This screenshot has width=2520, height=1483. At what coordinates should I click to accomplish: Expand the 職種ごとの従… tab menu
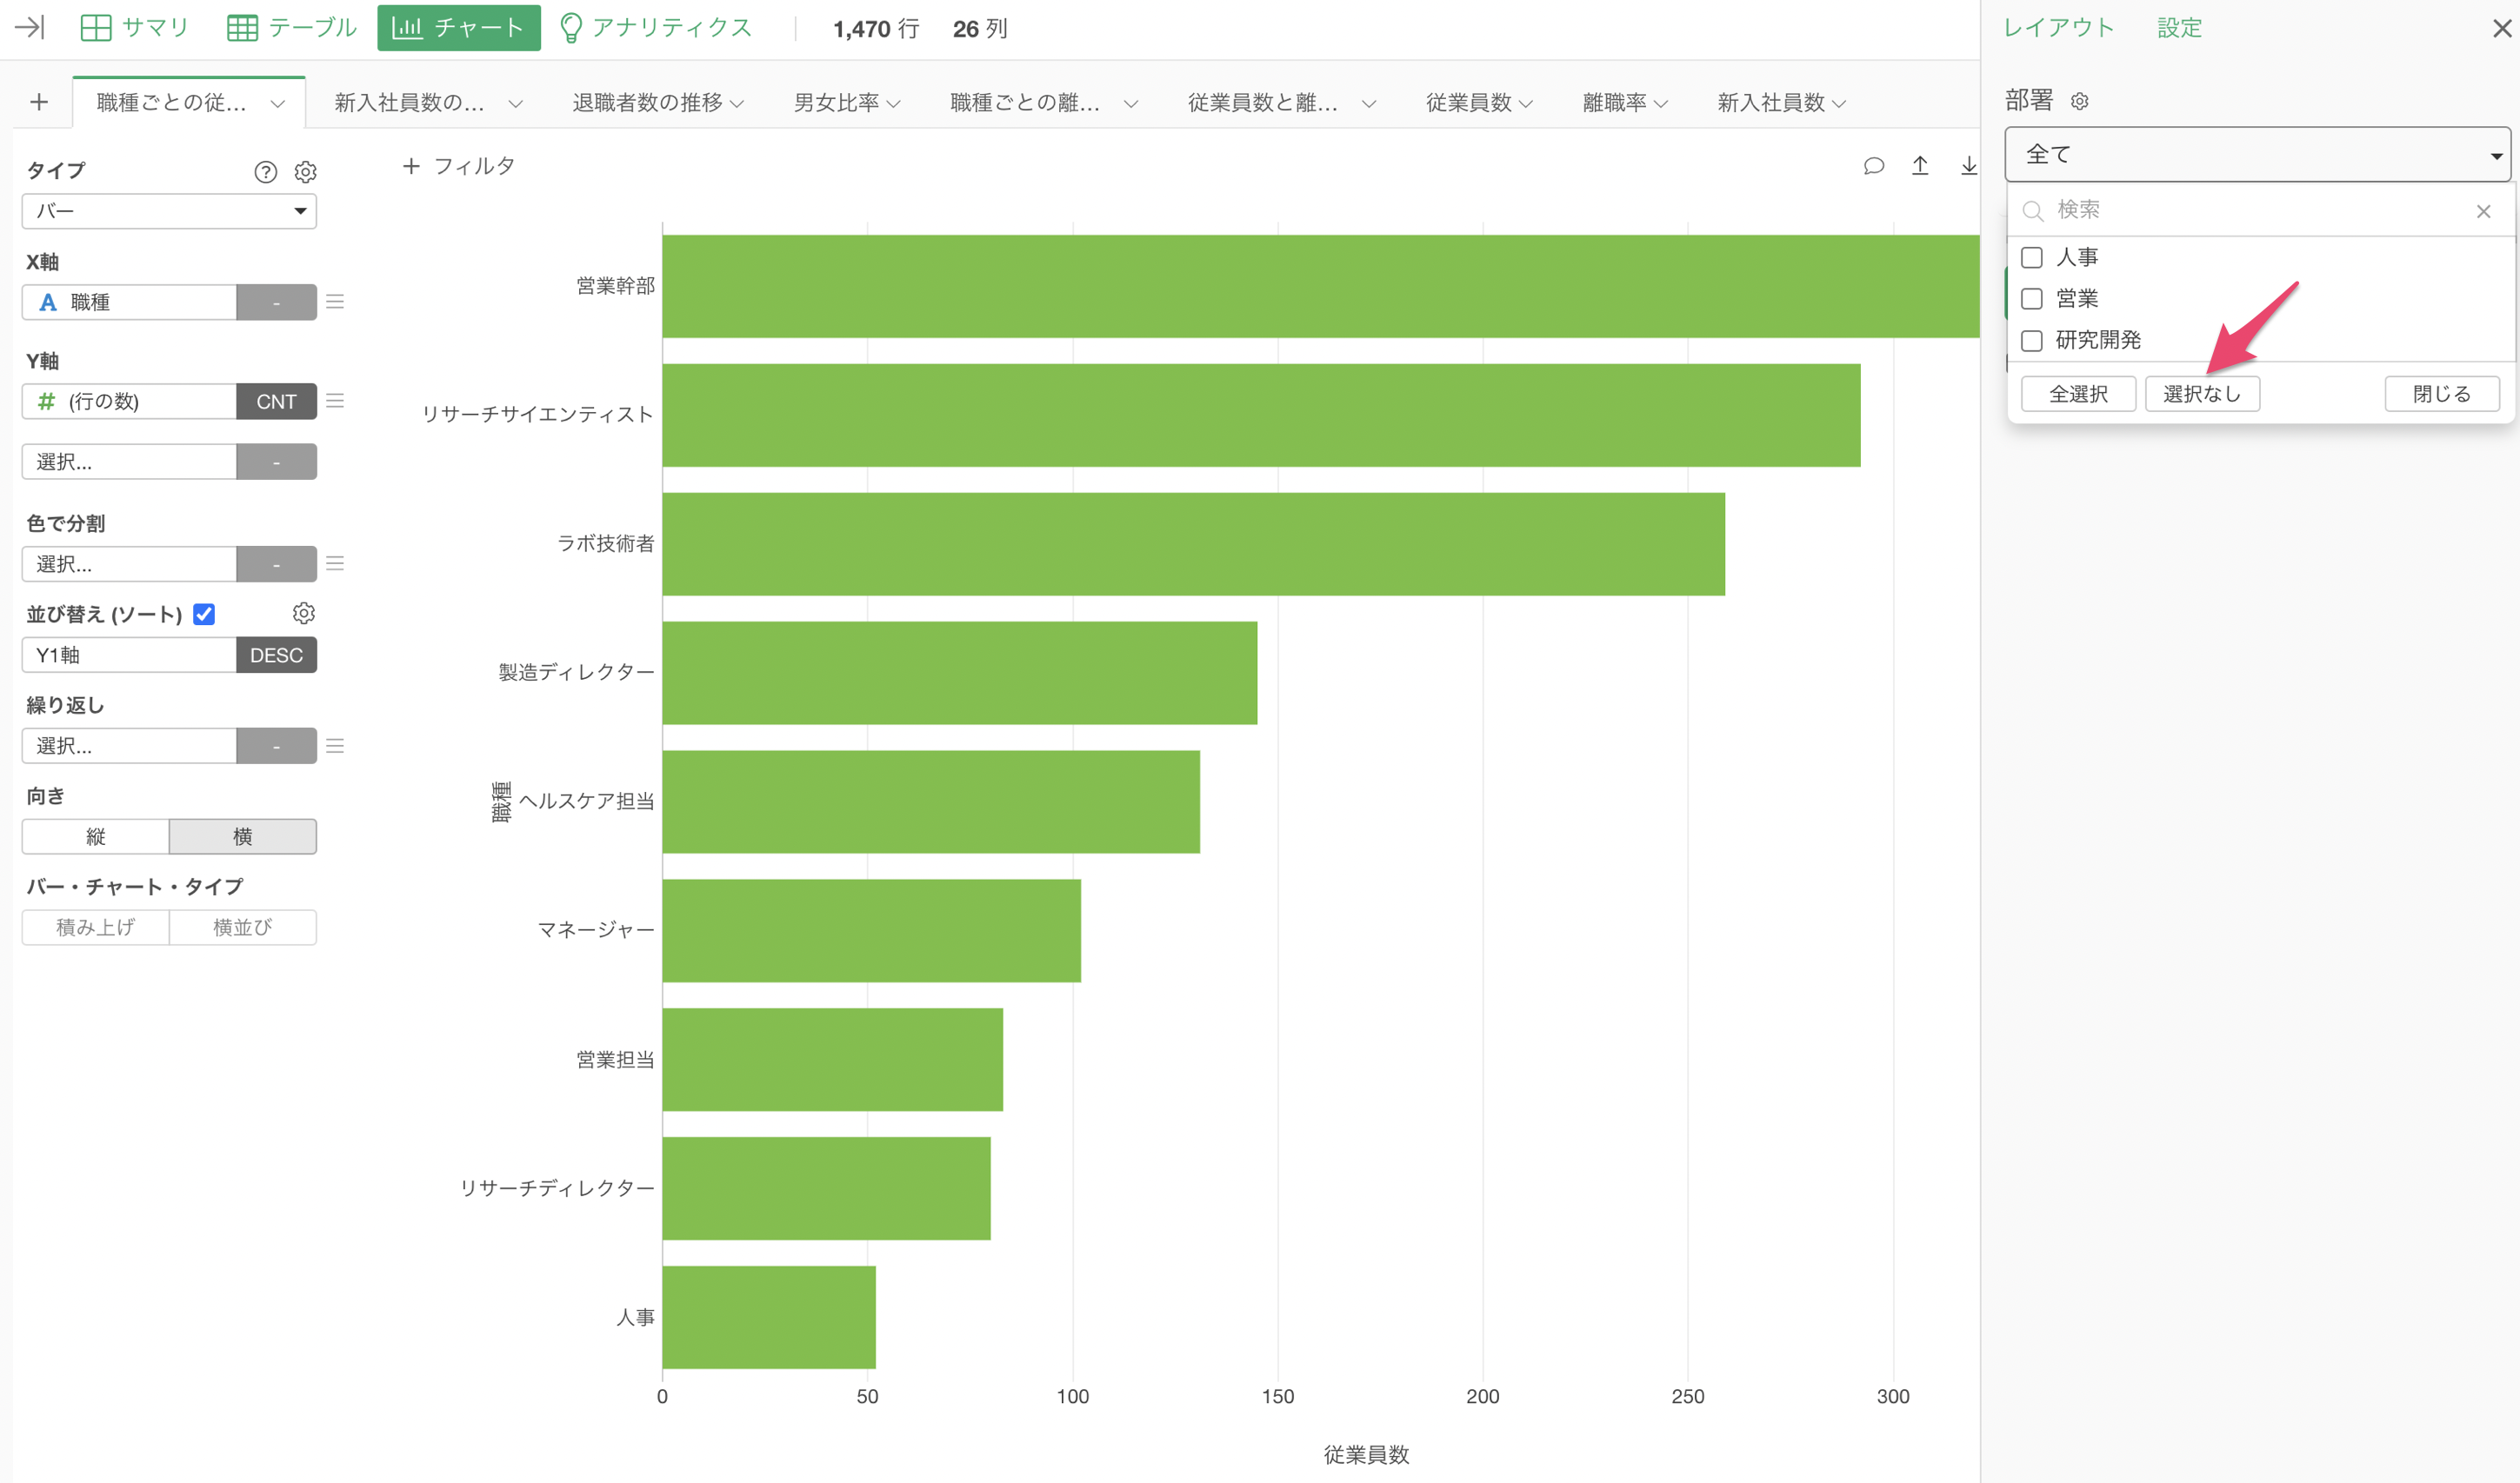pyautogui.click(x=278, y=103)
